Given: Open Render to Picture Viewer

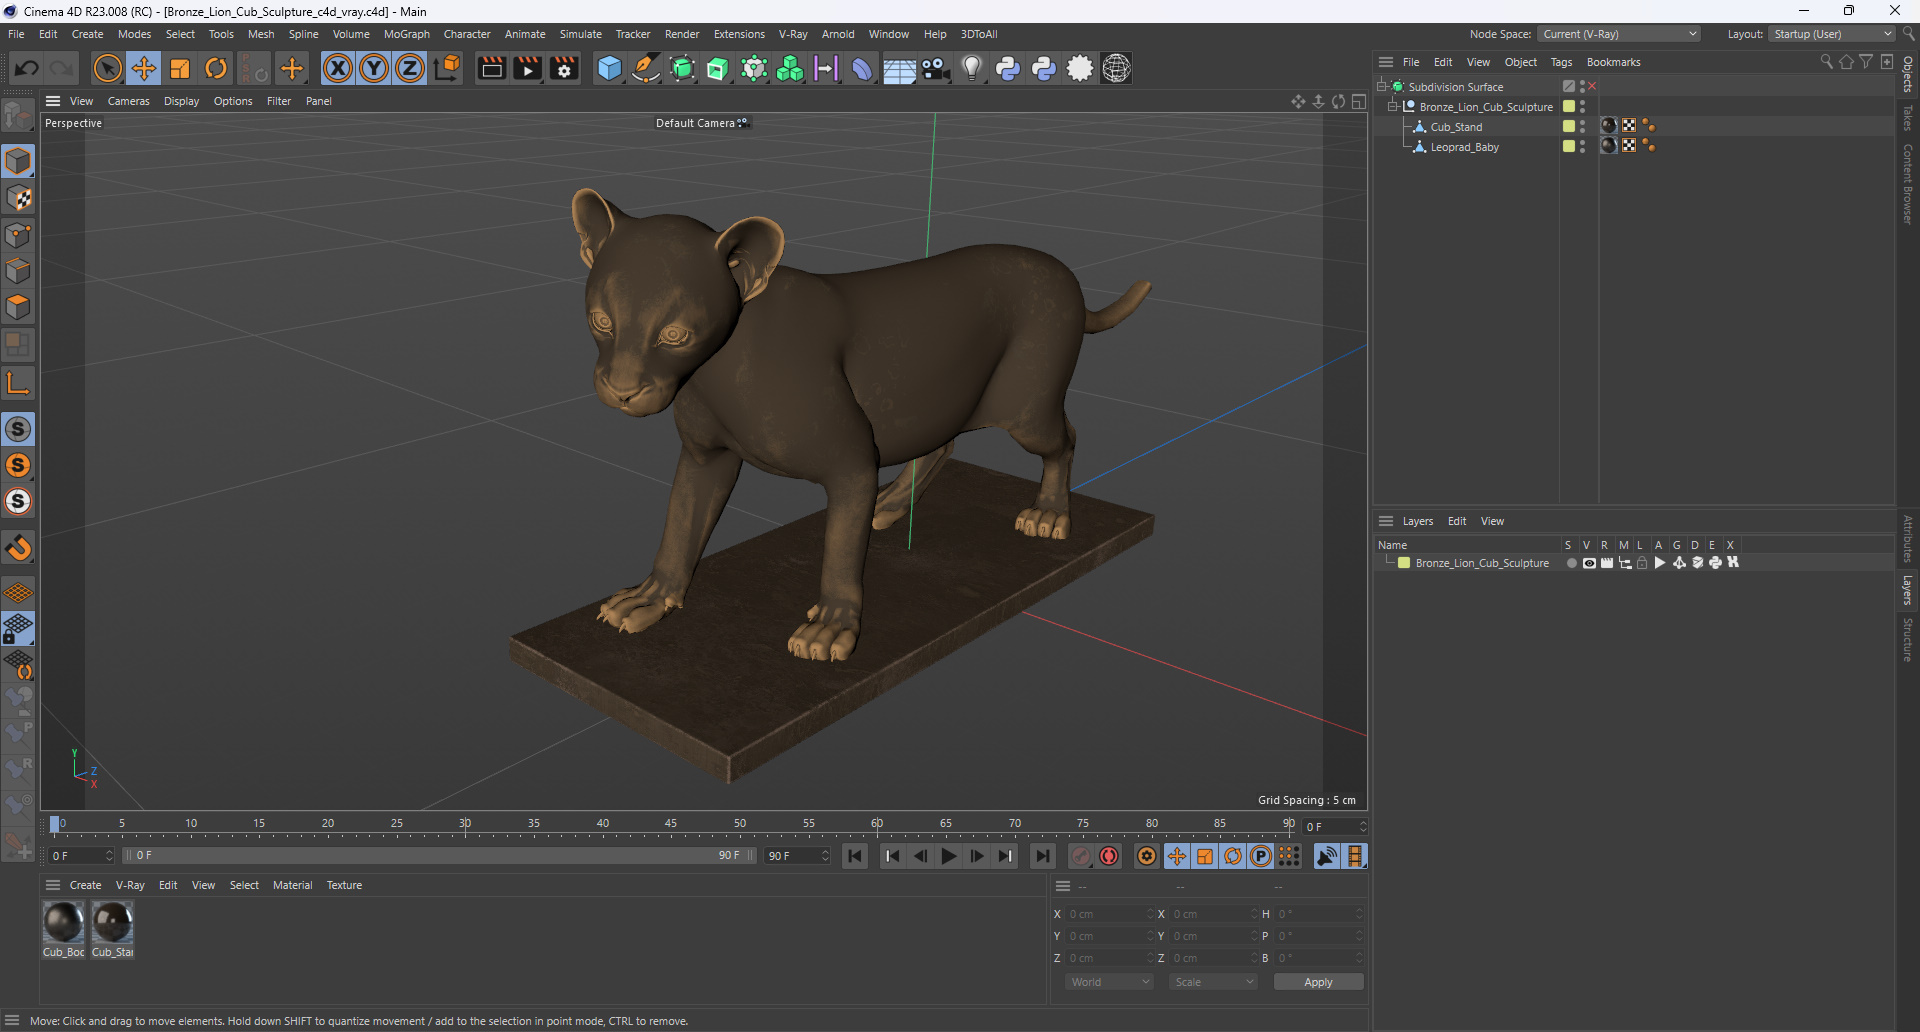Looking at the screenshot, I should pyautogui.click(x=527, y=68).
